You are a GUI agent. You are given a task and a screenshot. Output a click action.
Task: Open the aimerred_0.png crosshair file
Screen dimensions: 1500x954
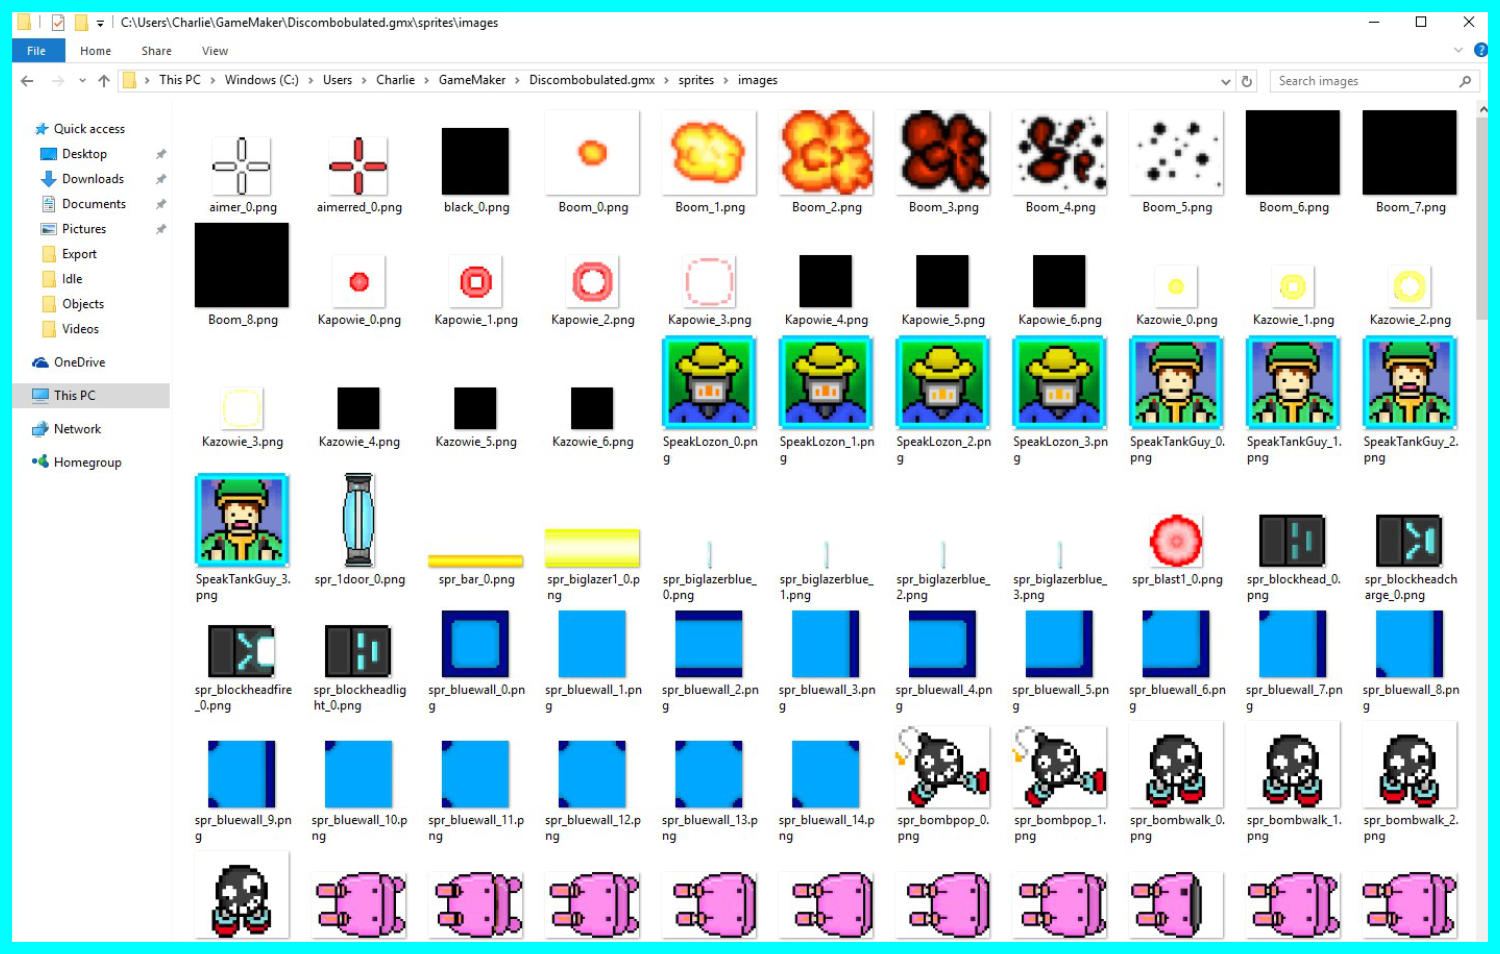(358, 167)
